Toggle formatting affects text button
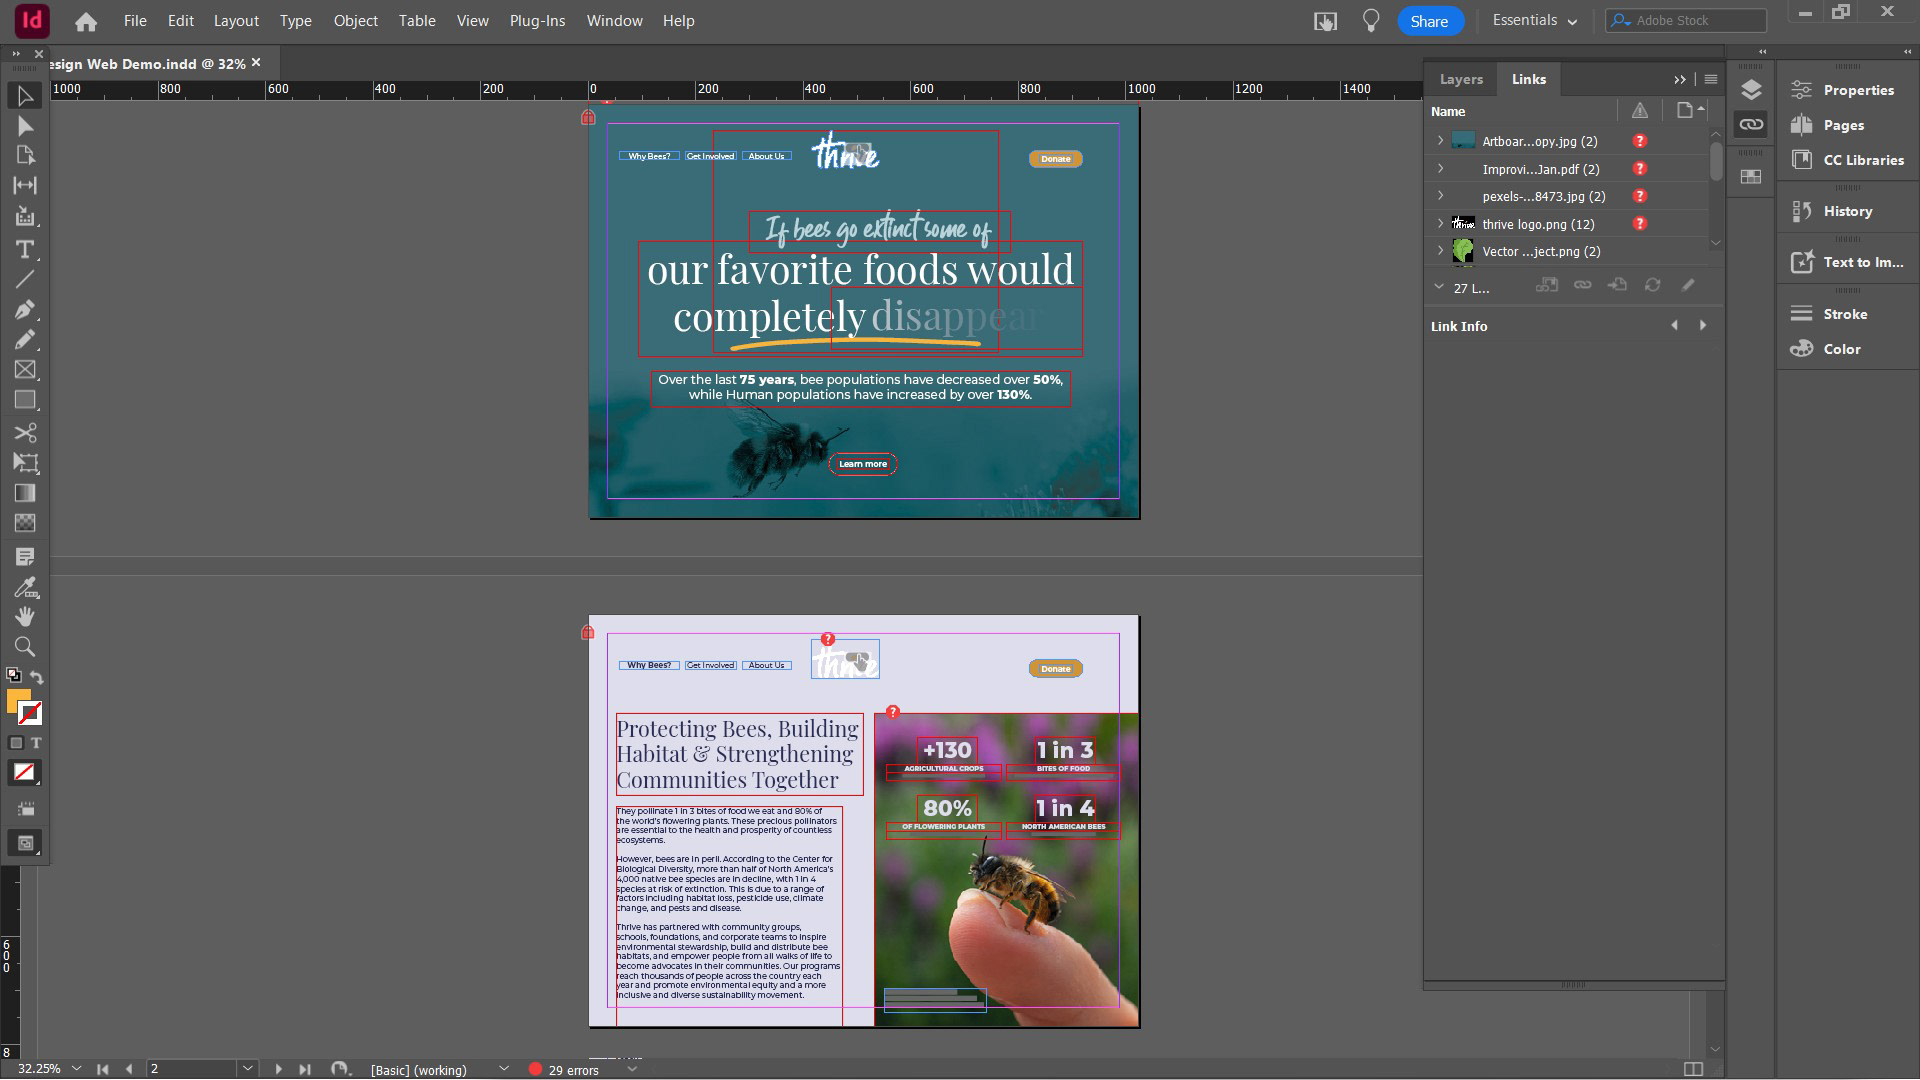The image size is (1920, 1080). (36, 743)
